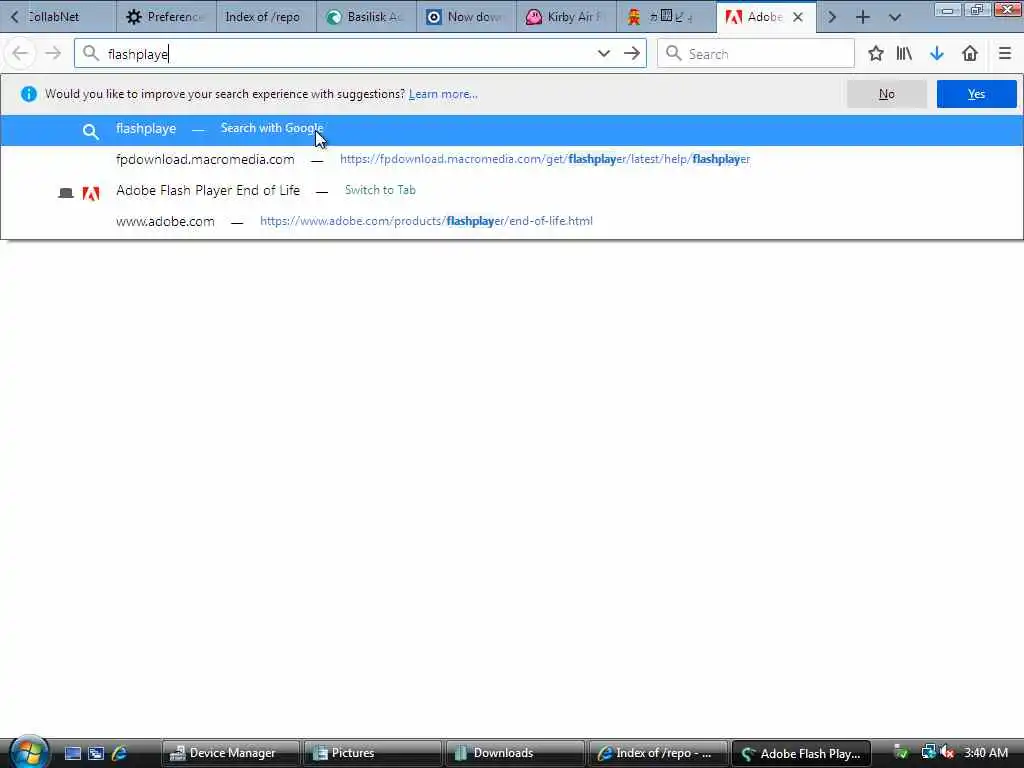1024x768 pixels.
Task: Switch to the Now downloading tab
Action: pos(466,17)
